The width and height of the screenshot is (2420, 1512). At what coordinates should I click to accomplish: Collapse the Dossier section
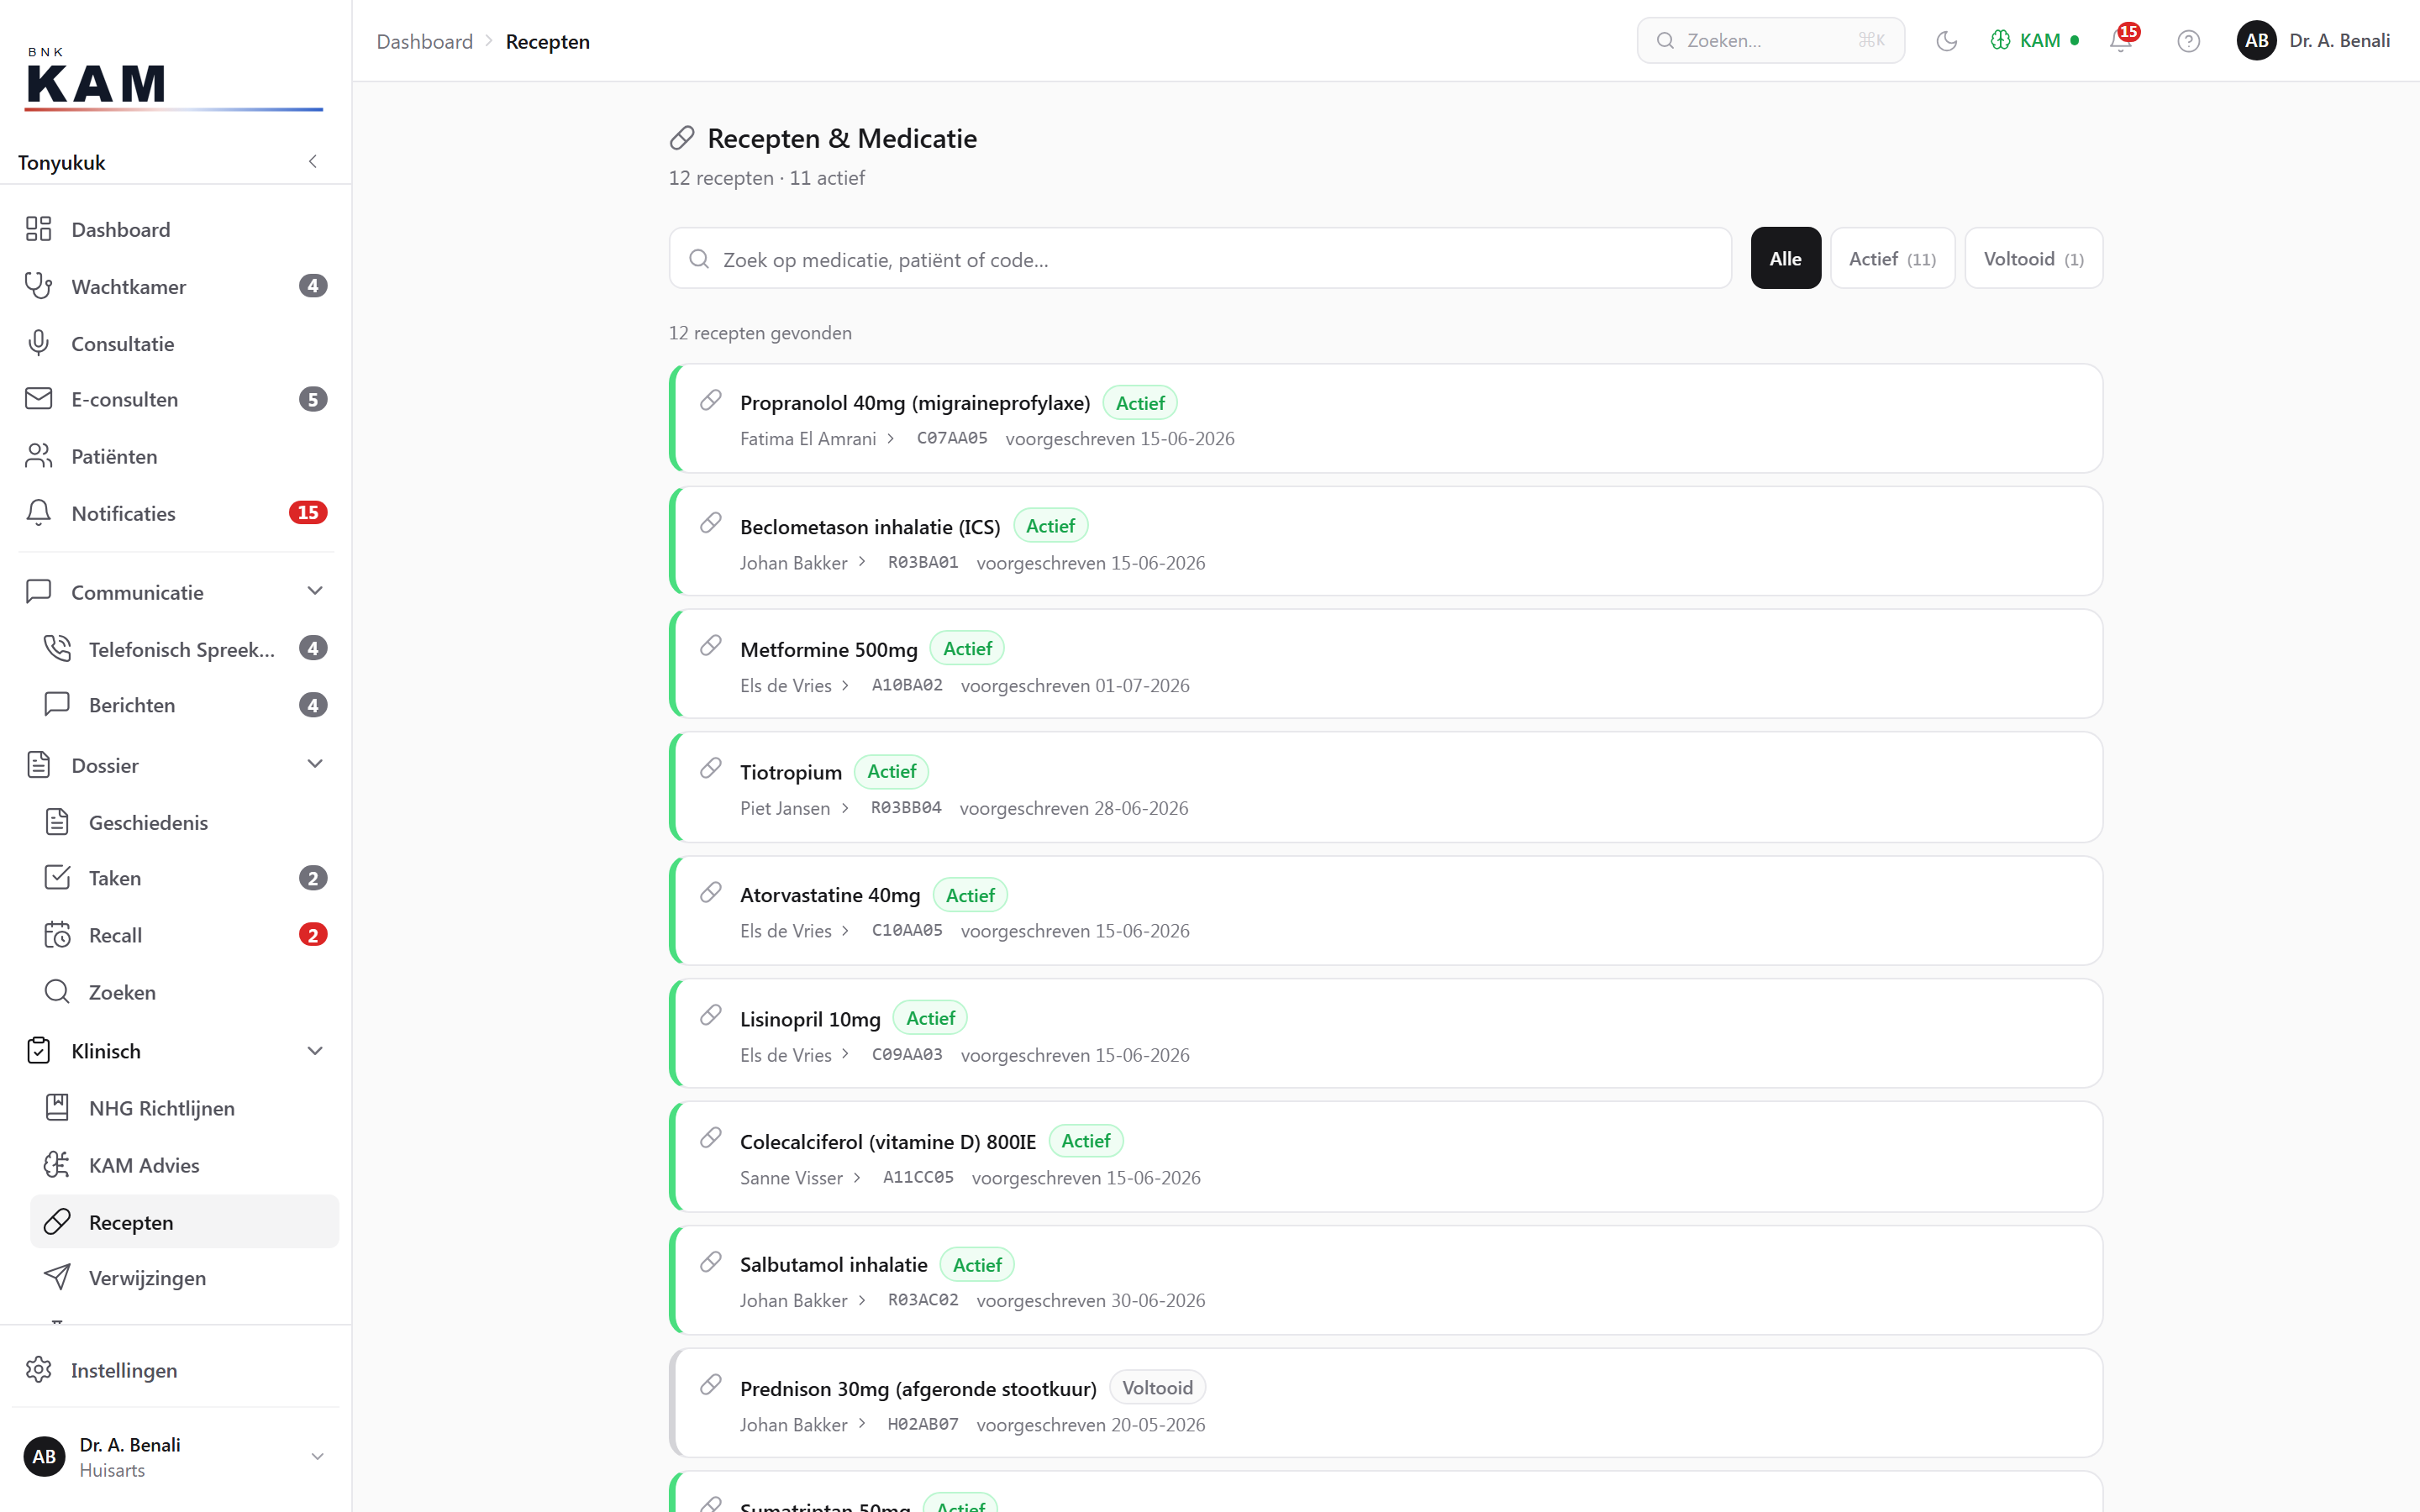click(176, 765)
